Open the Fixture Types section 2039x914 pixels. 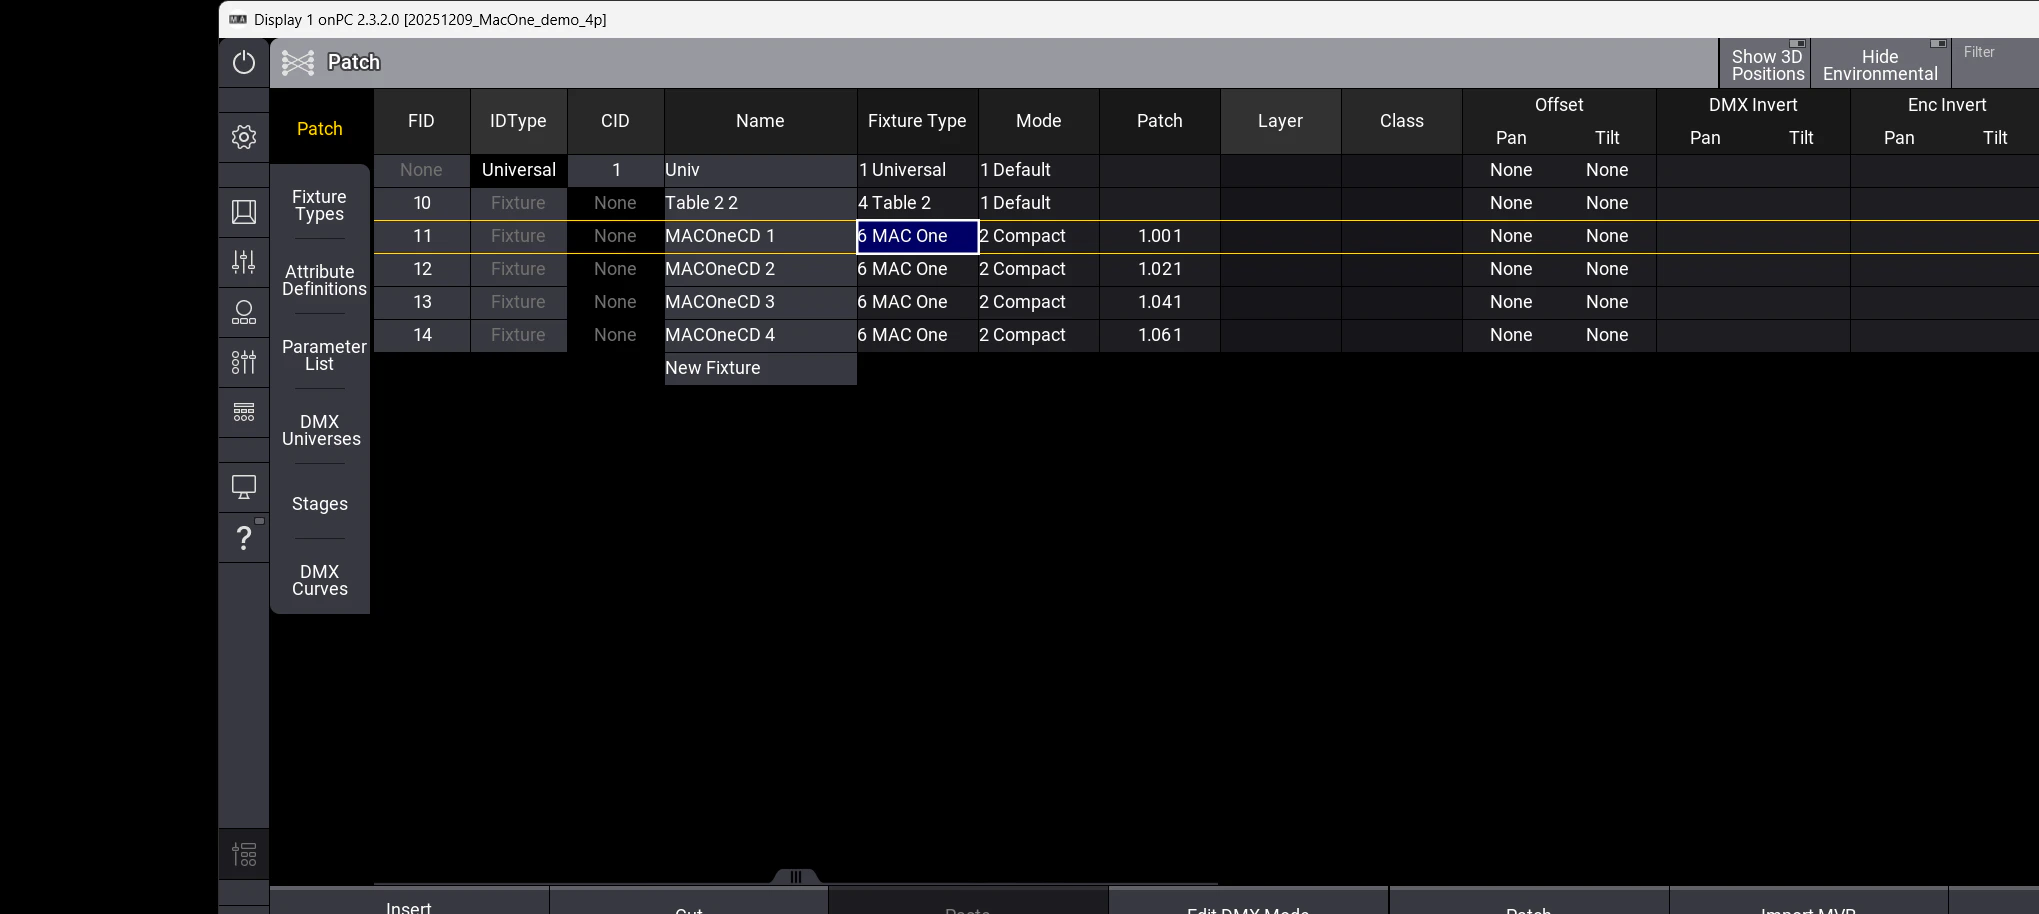point(320,205)
